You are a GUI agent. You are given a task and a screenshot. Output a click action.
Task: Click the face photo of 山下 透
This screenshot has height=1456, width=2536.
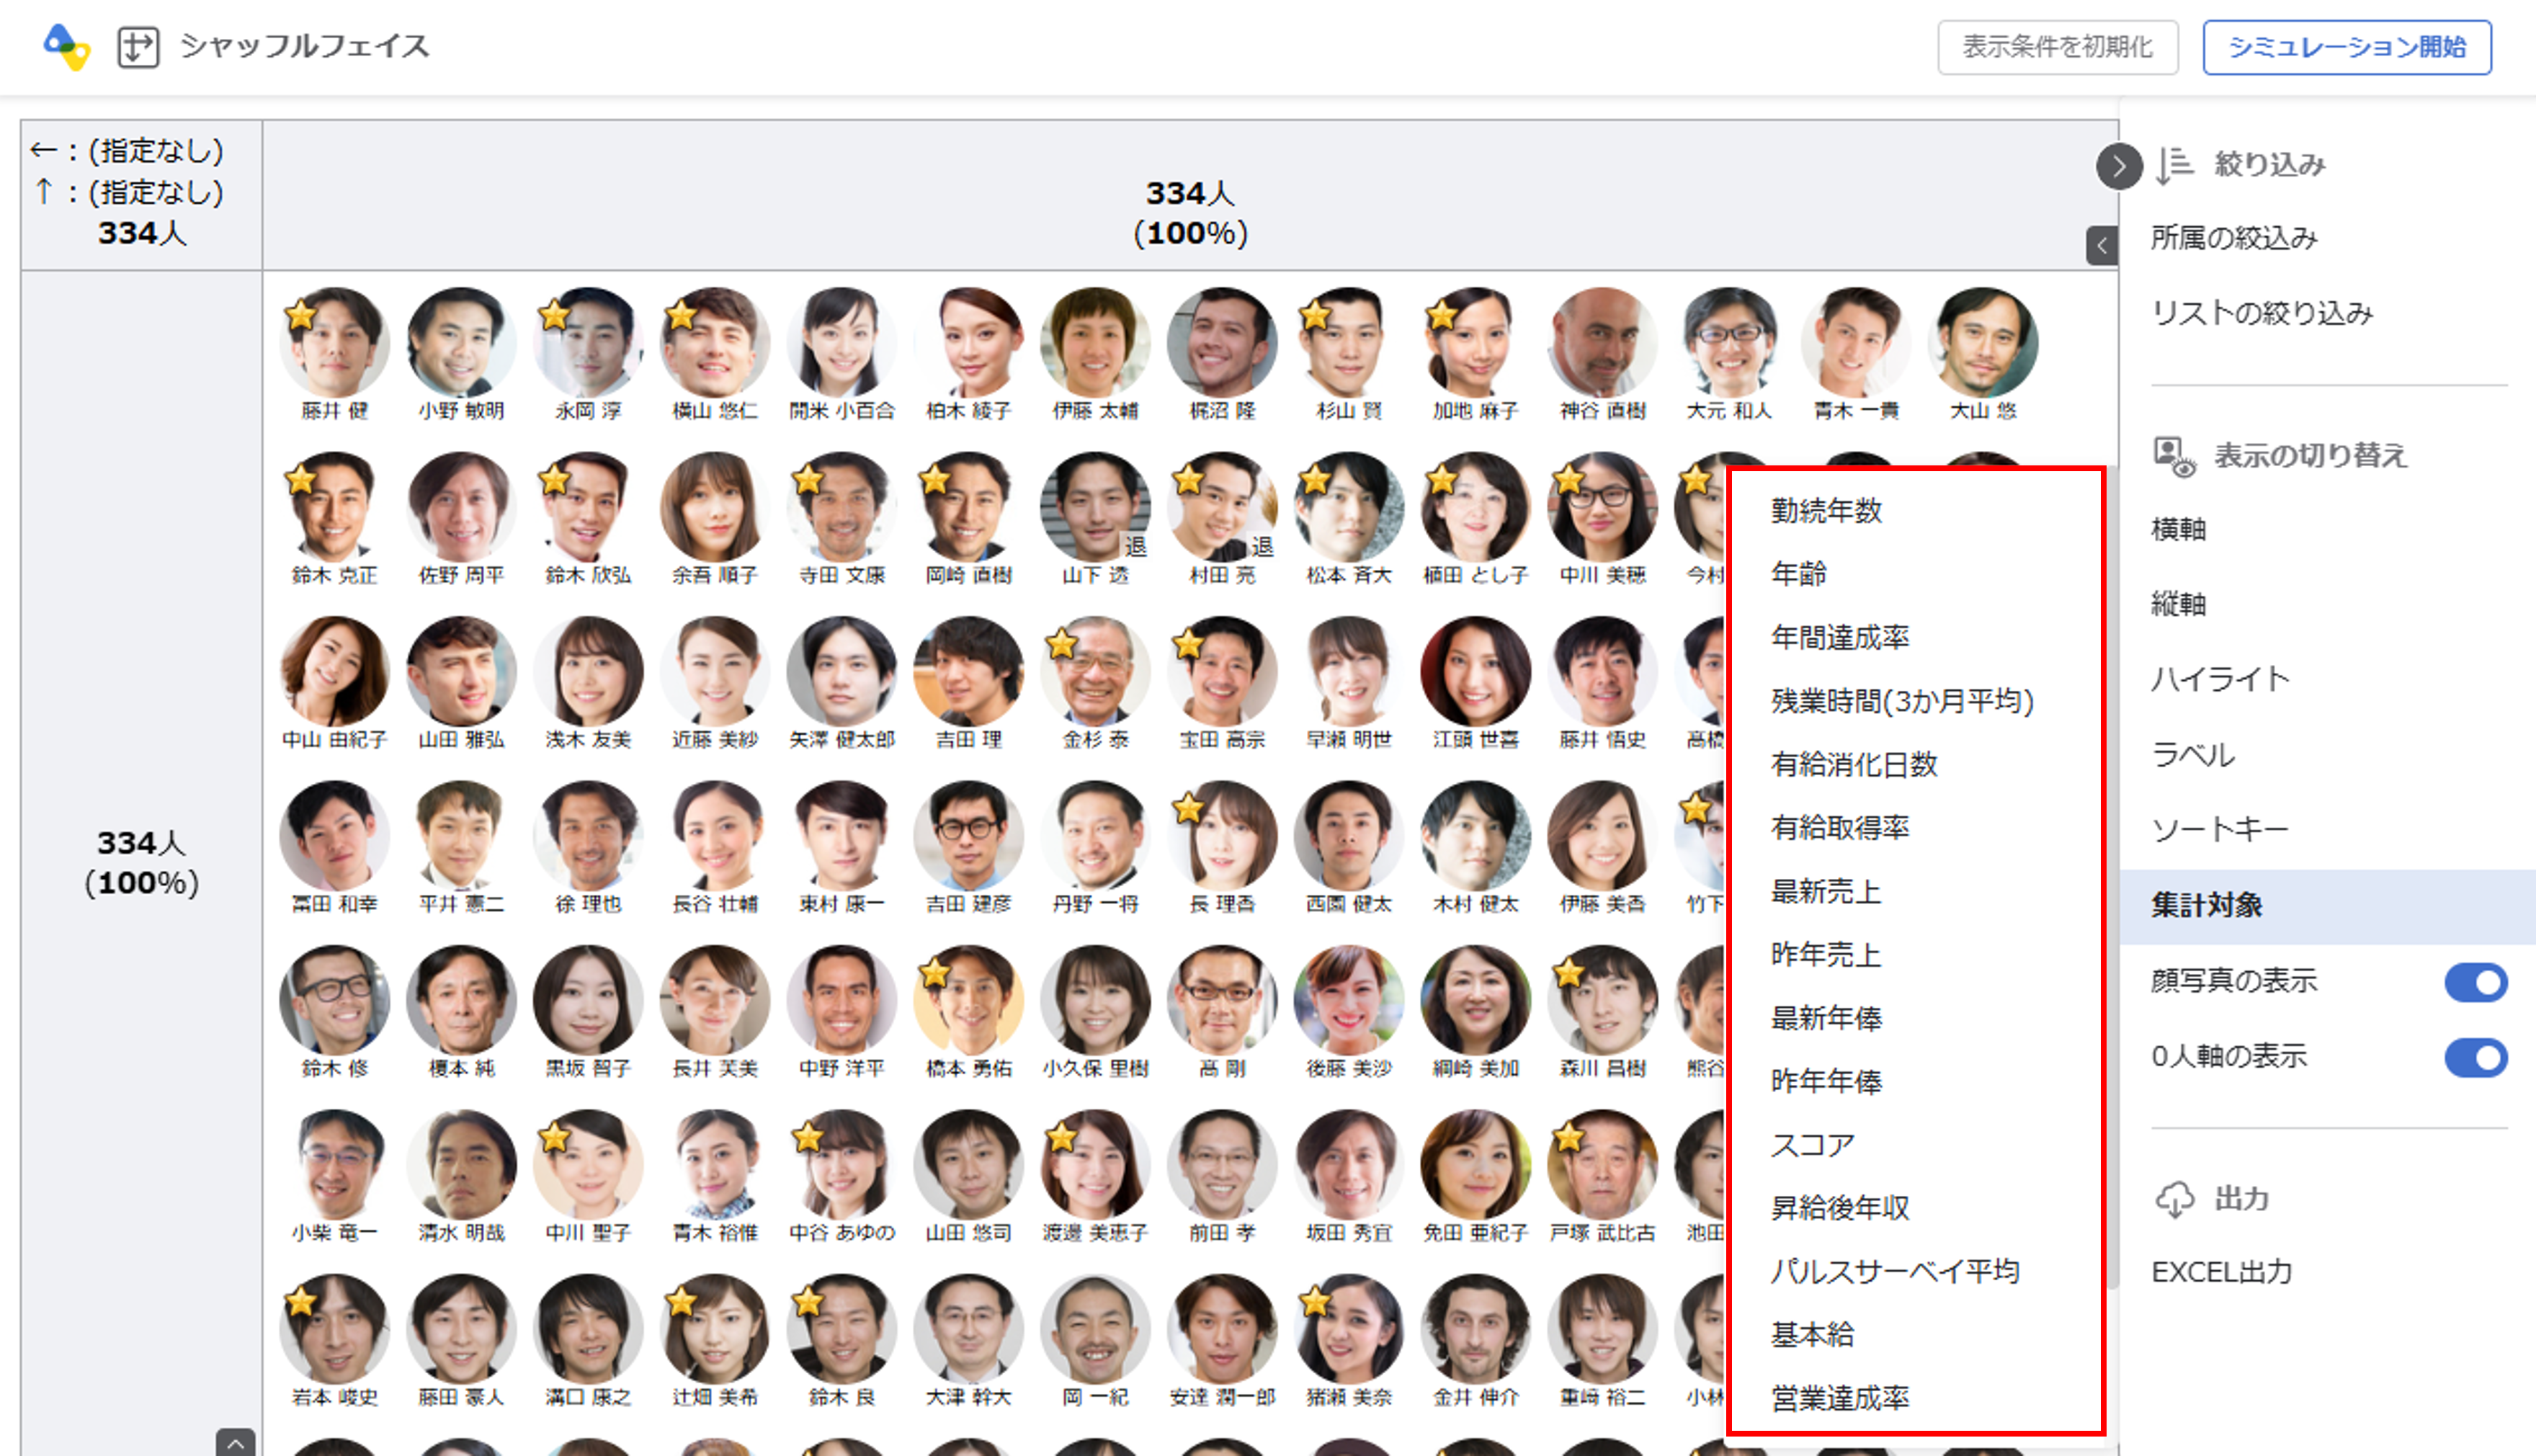coord(1095,506)
